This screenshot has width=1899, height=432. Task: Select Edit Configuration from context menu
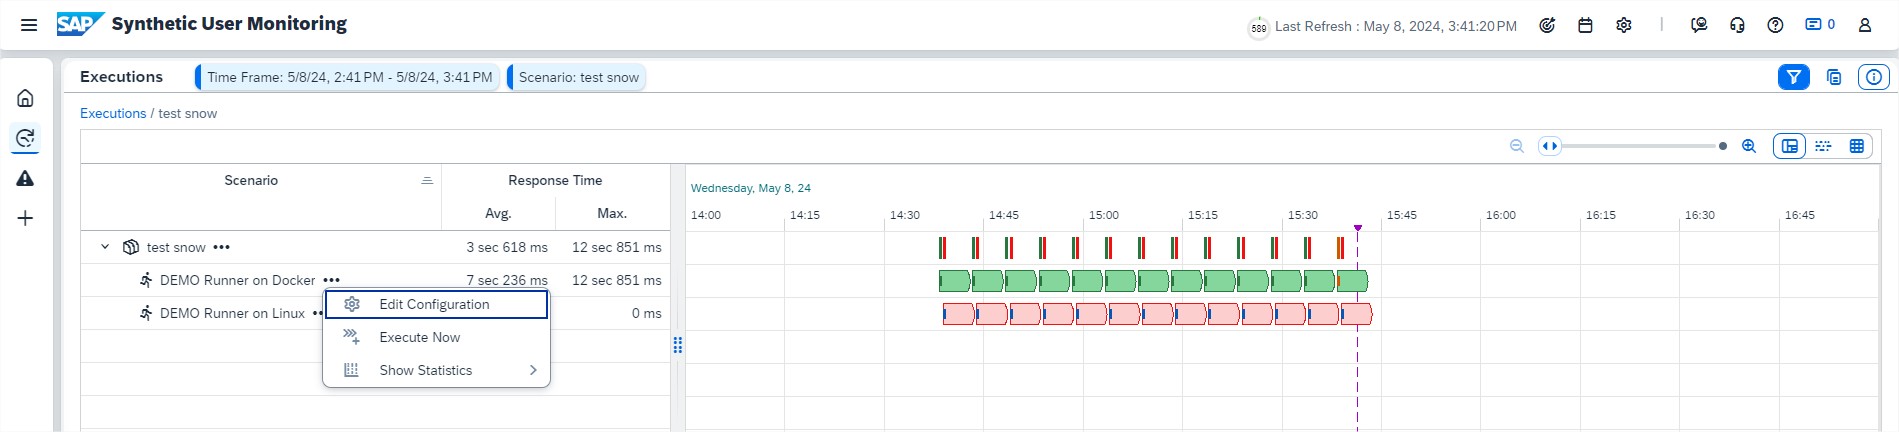coord(436,304)
